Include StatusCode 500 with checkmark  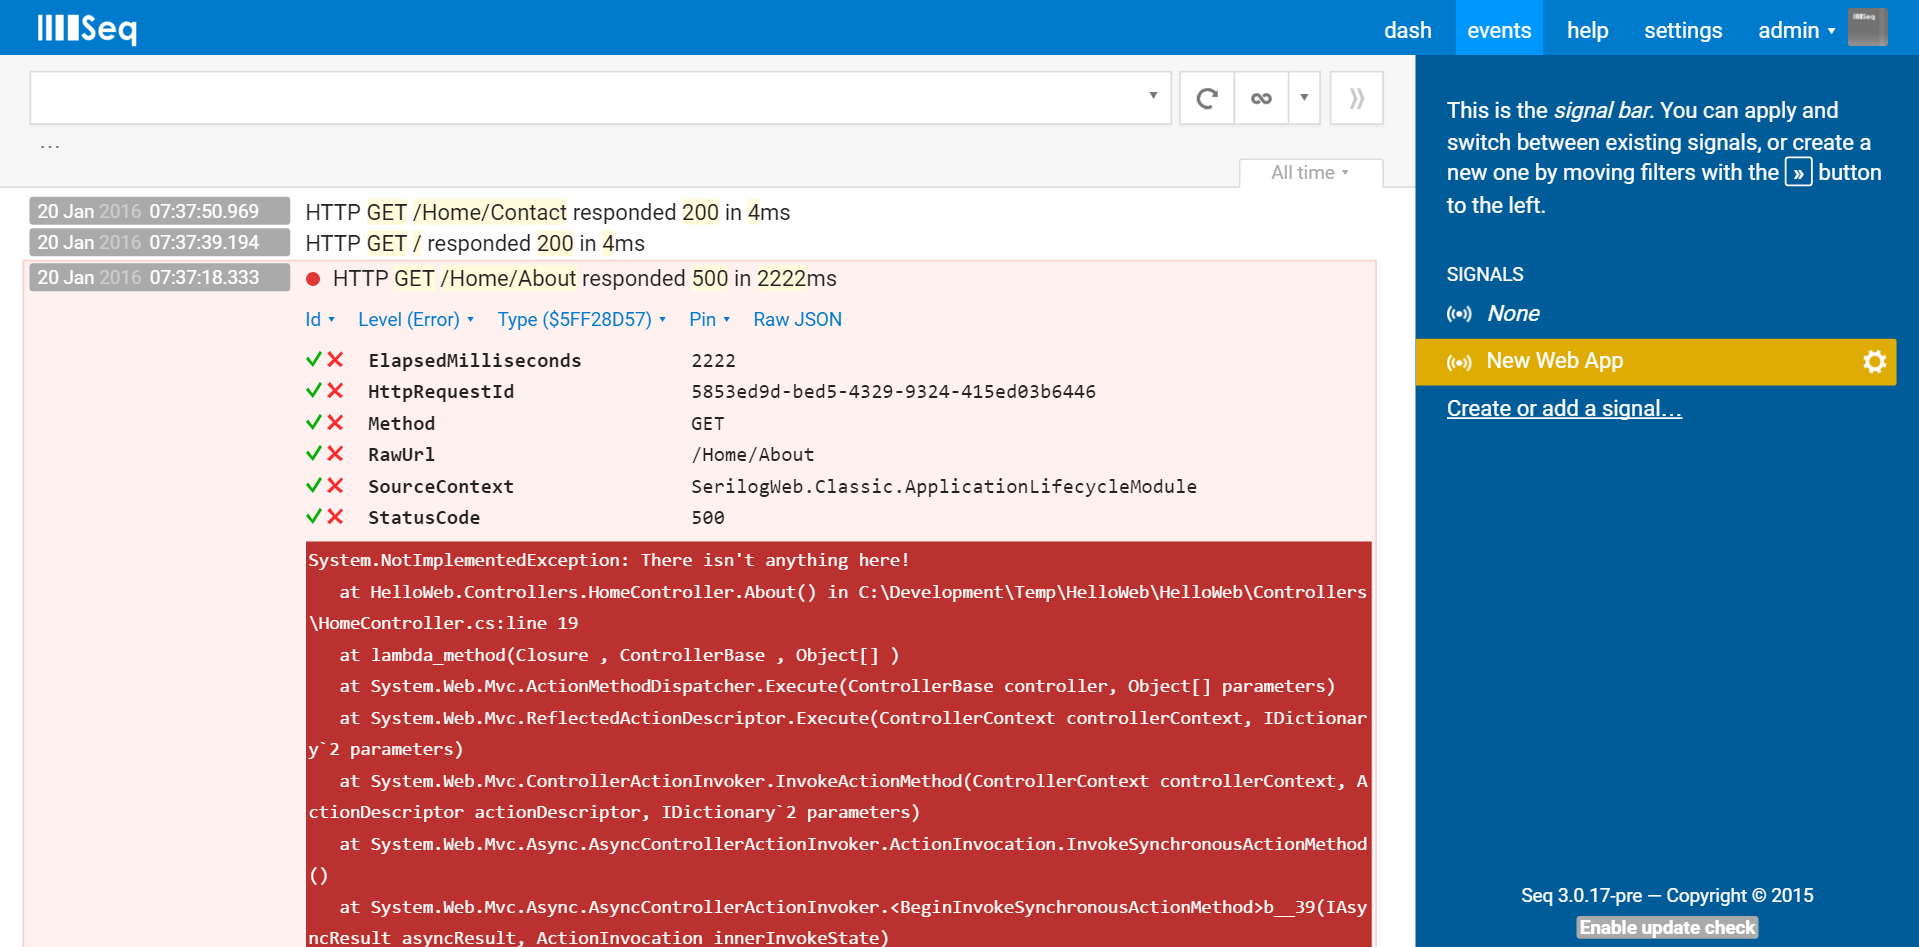(x=314, y=516)
